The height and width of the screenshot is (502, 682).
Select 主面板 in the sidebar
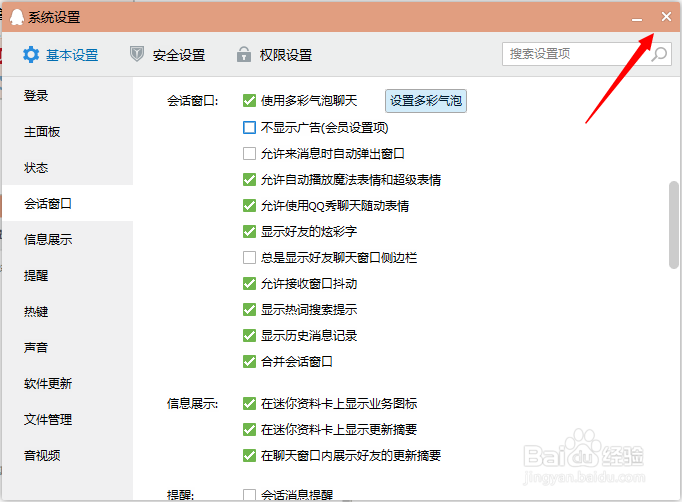[x=67, y=131]
